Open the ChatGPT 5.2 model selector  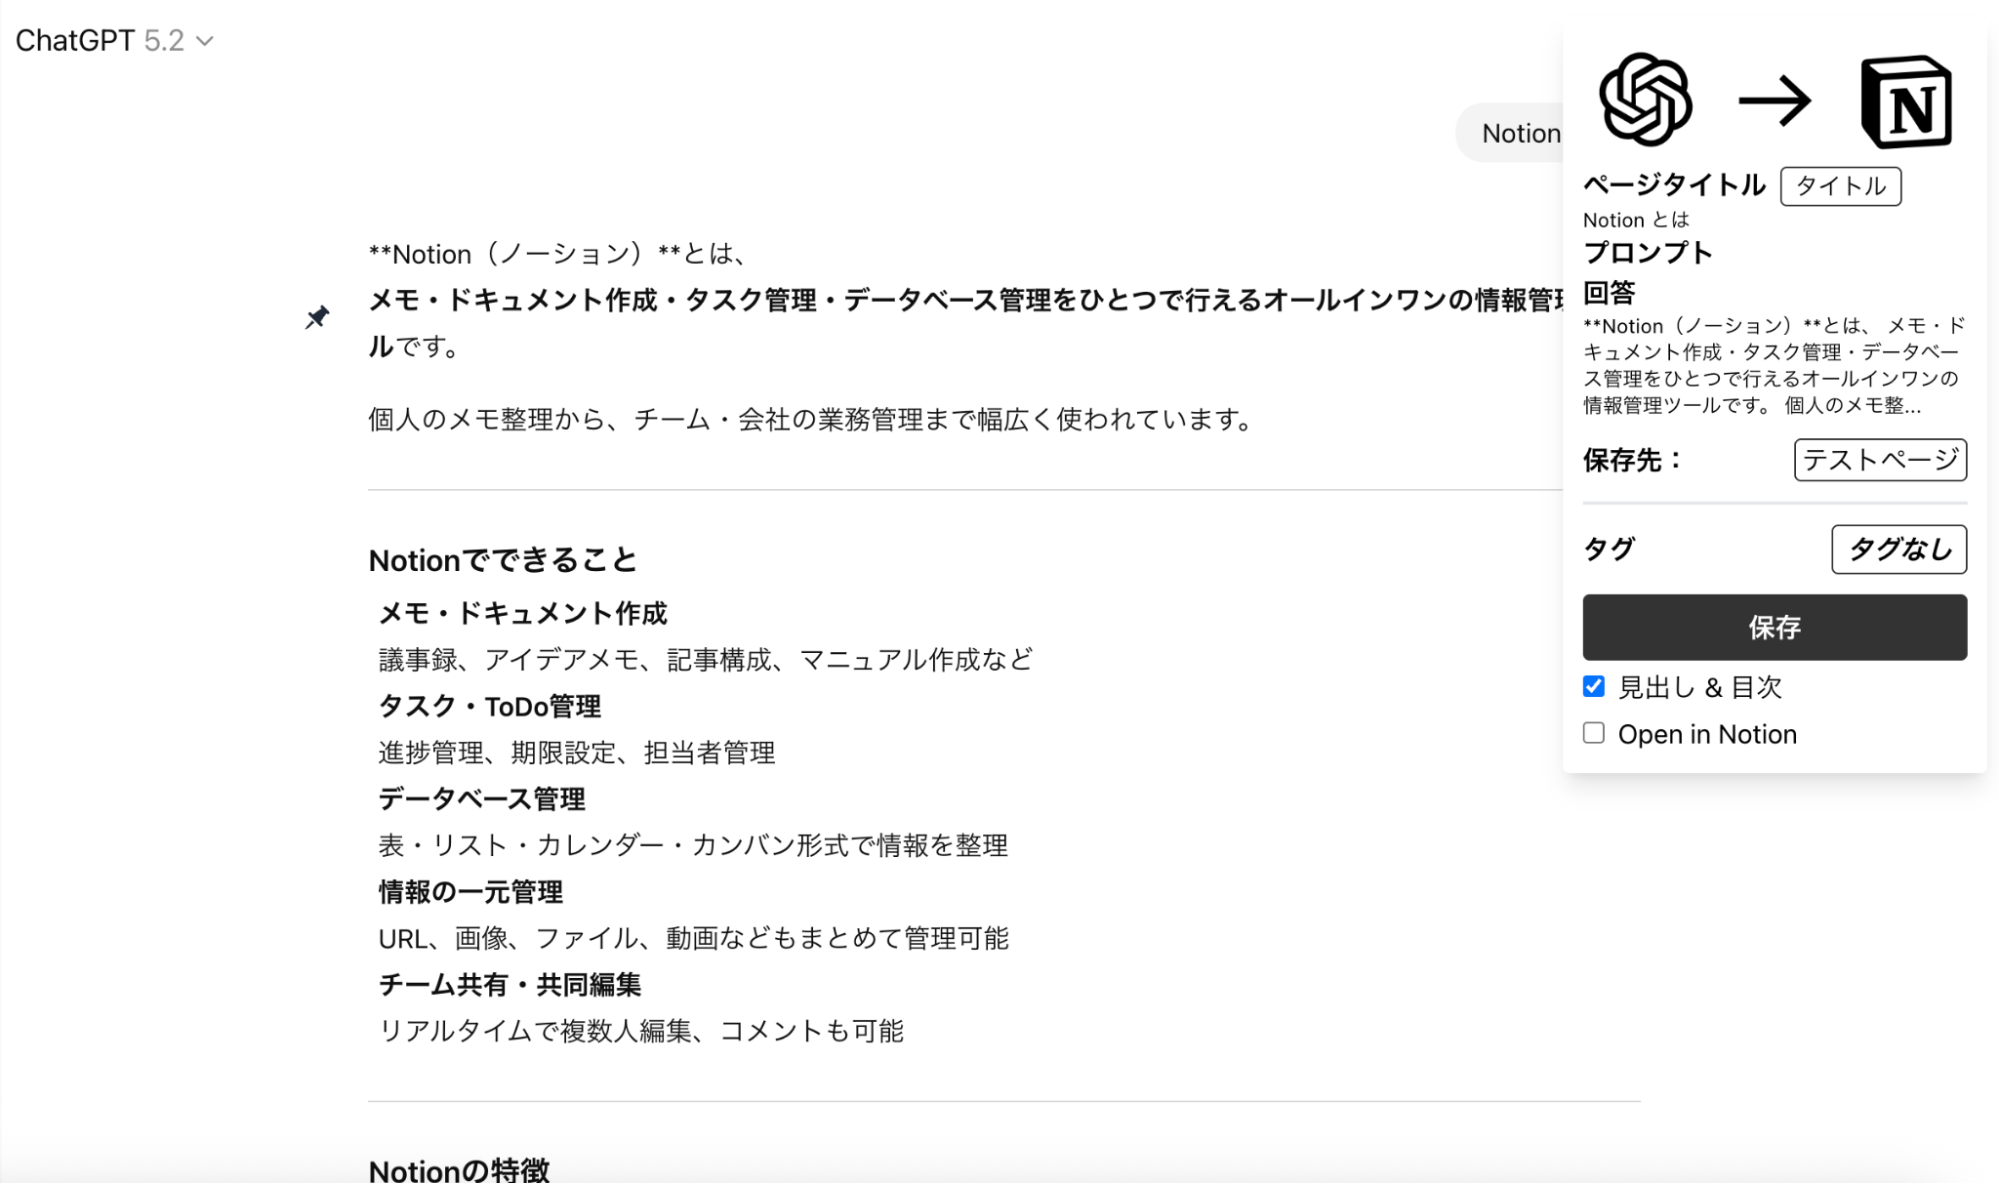pyautogui.click(x=115, y=41)
